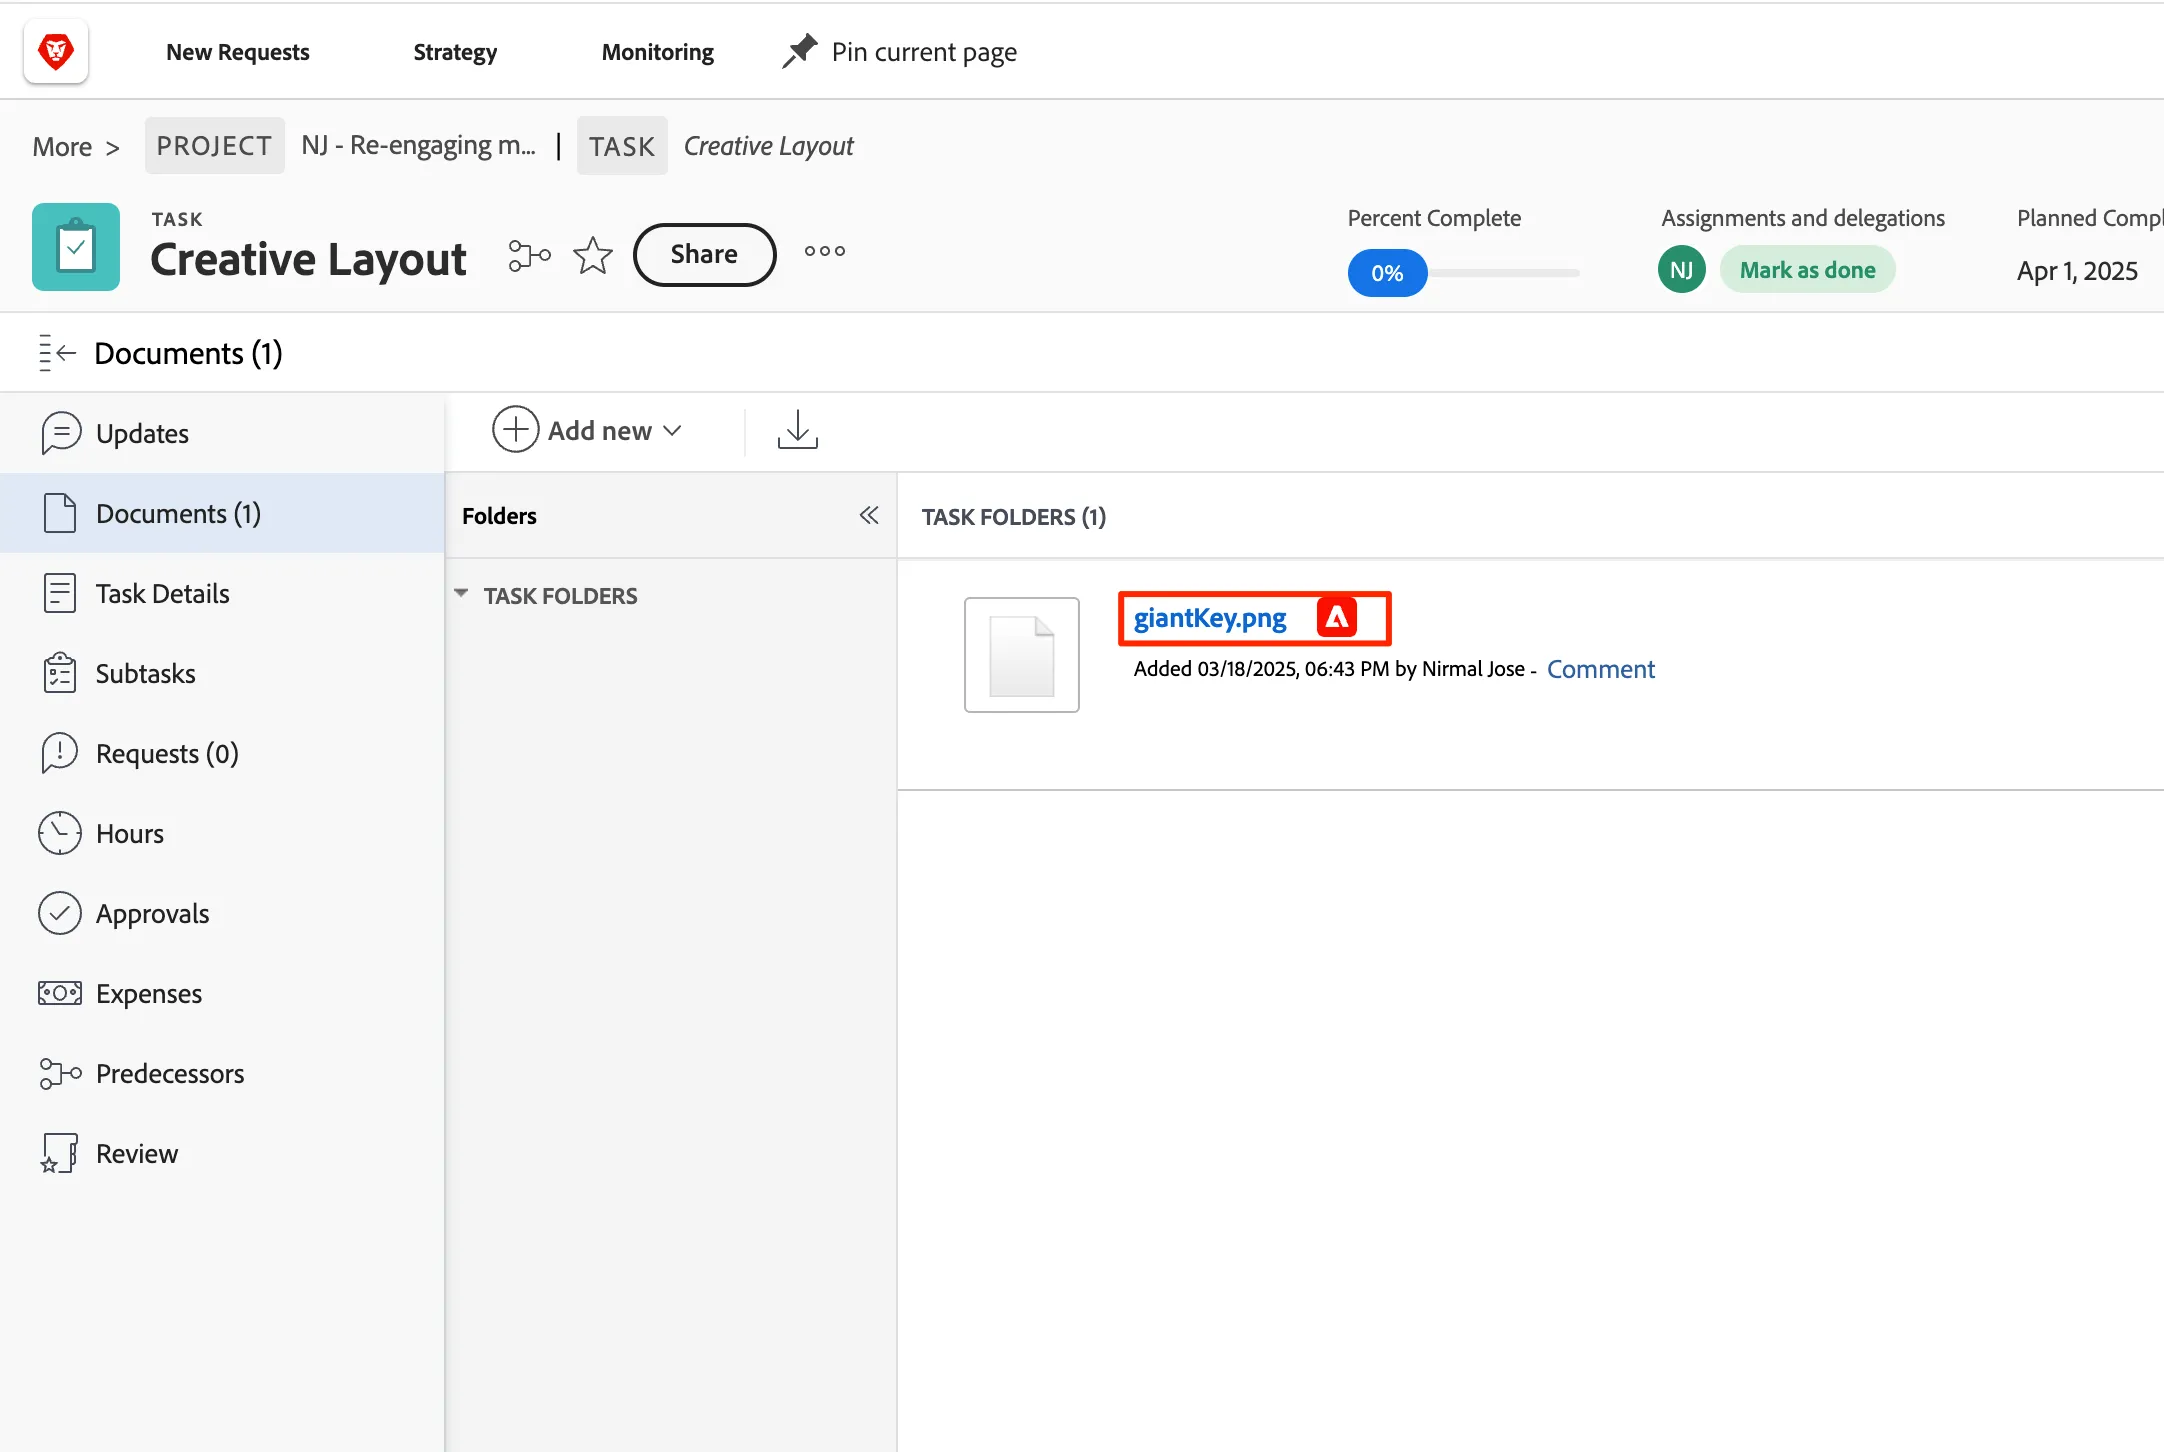Open project NJ - Re-engaging m... breadcrumb
The height and width of the screenshot is (1452, 2164).
(x=419, y=146)
